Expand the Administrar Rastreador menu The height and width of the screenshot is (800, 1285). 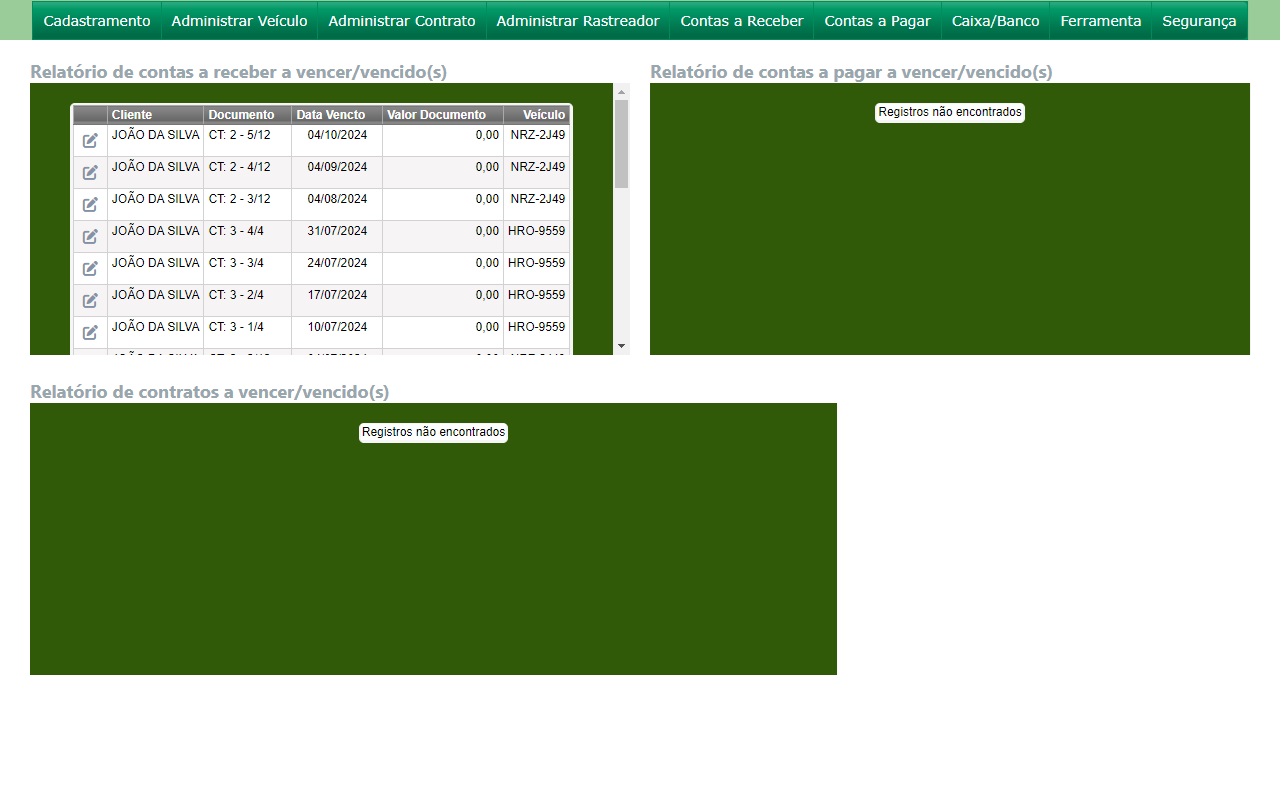[578, 21]
